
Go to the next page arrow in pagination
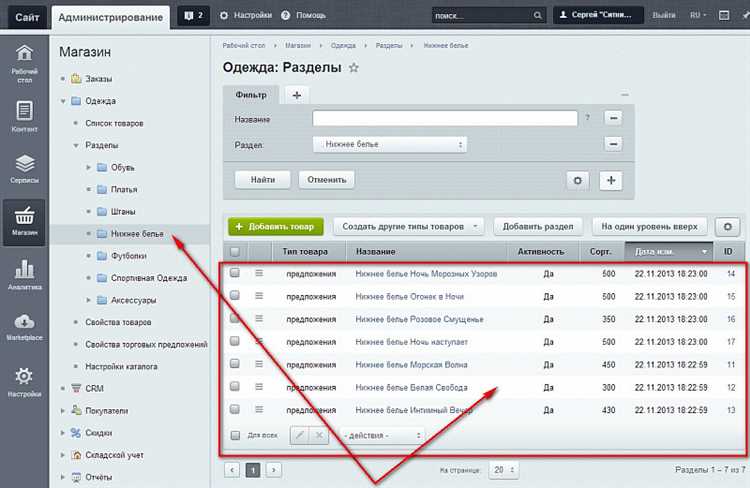click(x=274, y=470)
